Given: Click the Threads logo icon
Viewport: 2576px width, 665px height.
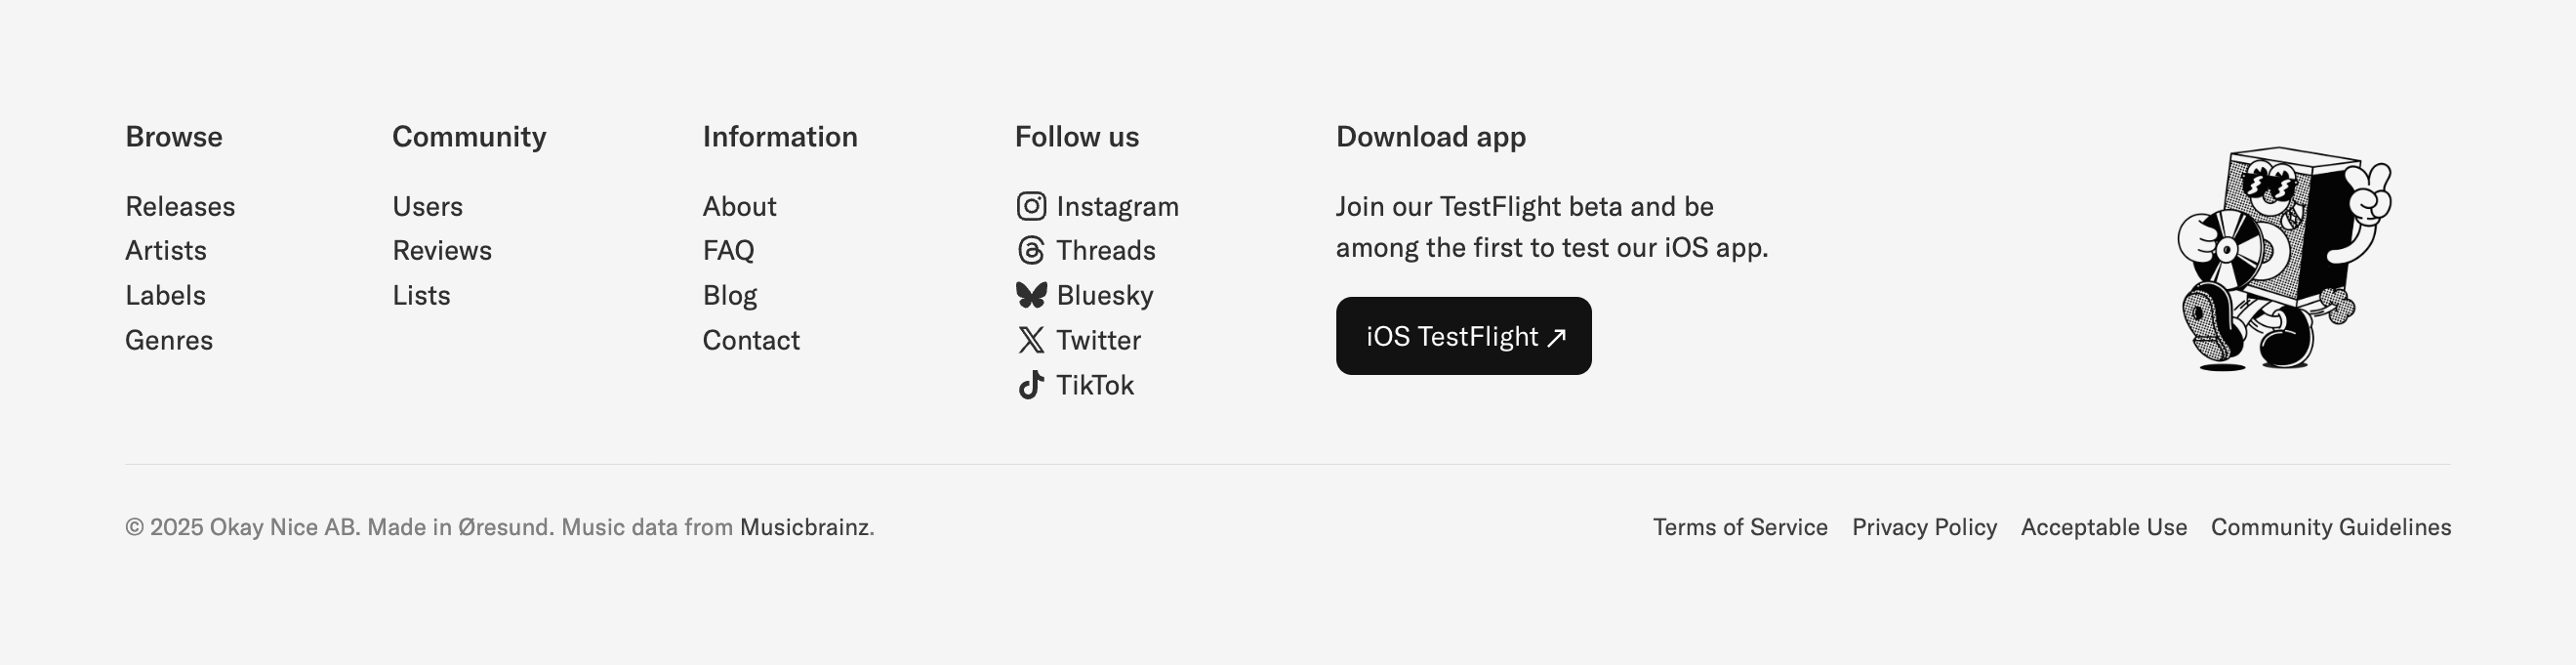Looking at the screenshot, I should pyautogui.click(x=1031, y=251).
